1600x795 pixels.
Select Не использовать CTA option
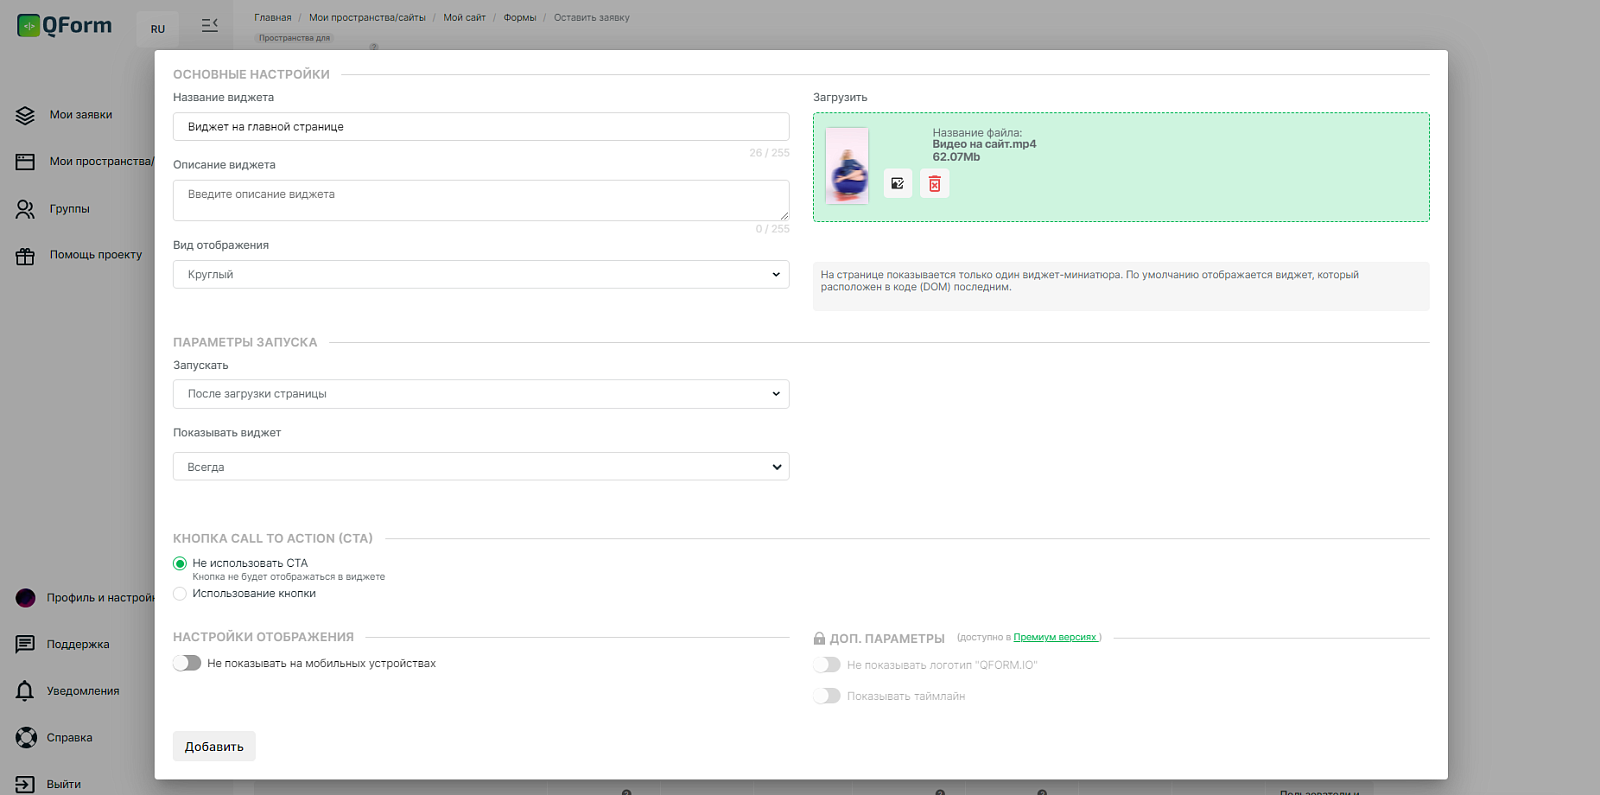point(180,564)
